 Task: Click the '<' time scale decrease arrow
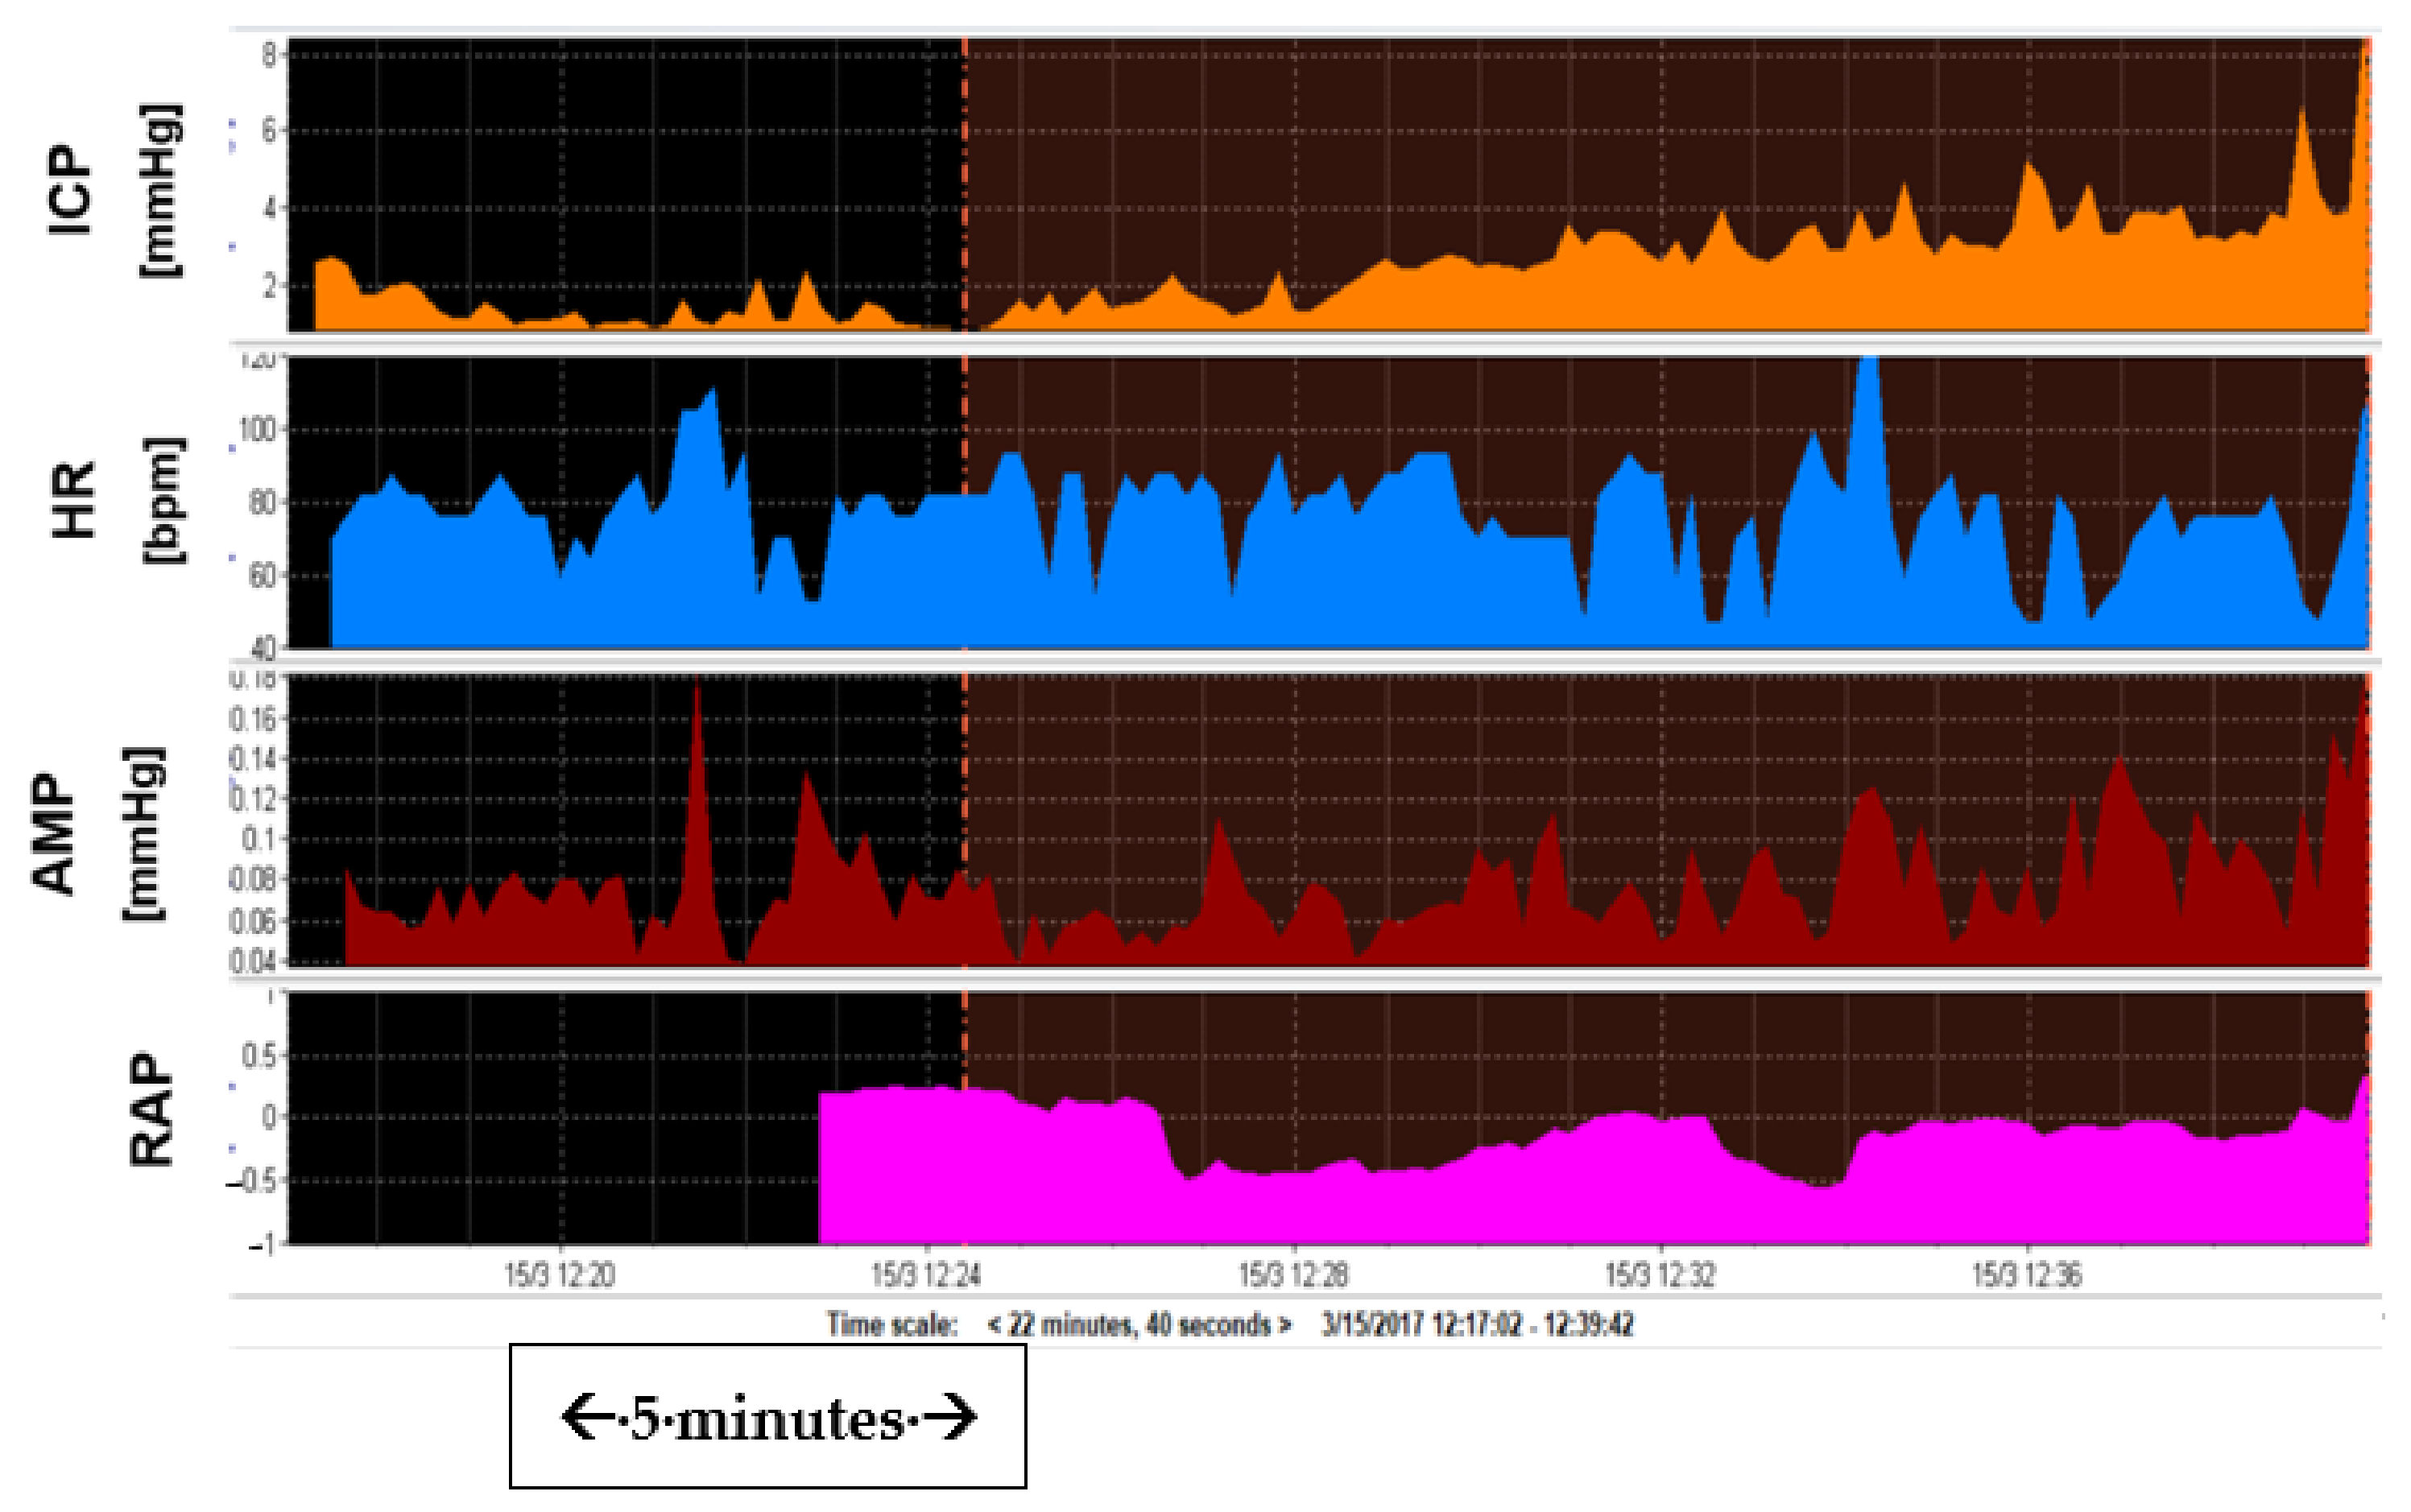[995, 1325]
